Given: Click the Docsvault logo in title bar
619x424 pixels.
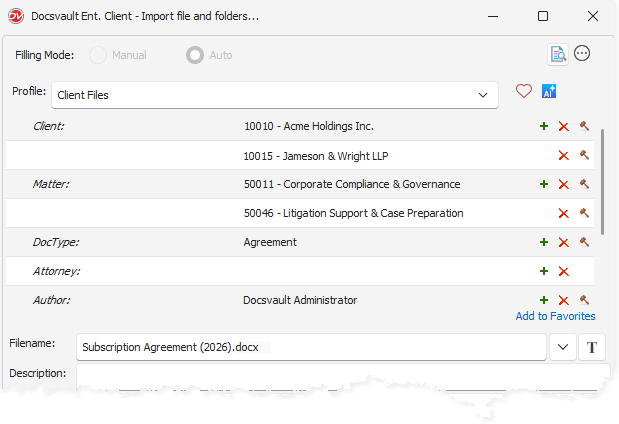Looking at the screenshot, I should (16, 16).
